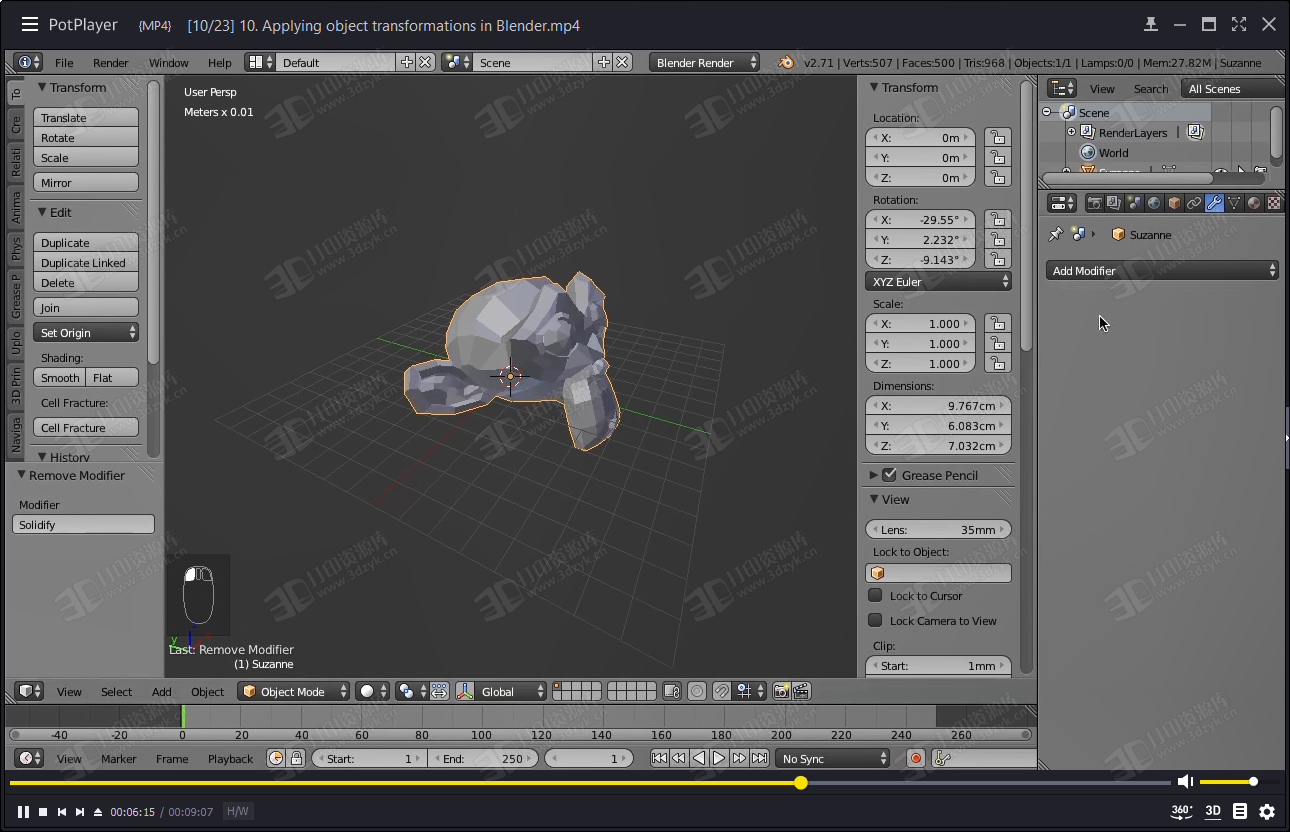Click the Translate button
The height and width of the screenshot is (832, 1290).
tap(86, 117)
